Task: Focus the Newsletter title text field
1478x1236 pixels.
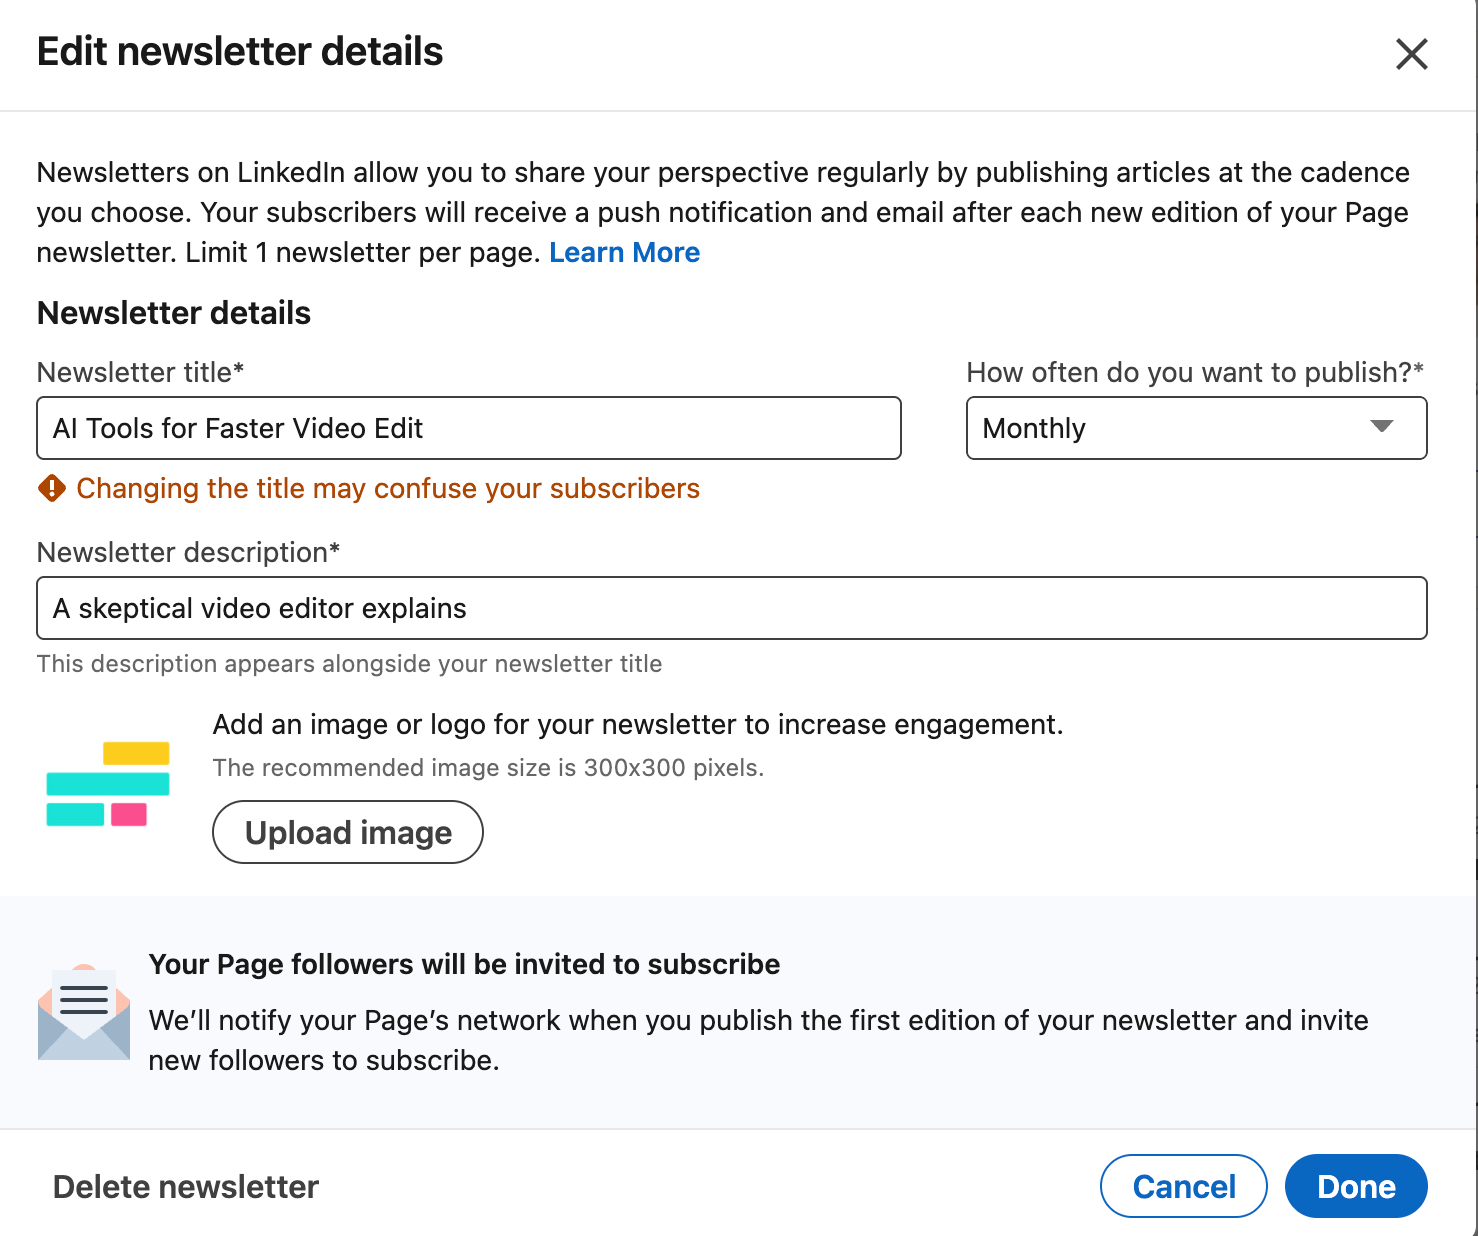Action: (x=468, y=428)
